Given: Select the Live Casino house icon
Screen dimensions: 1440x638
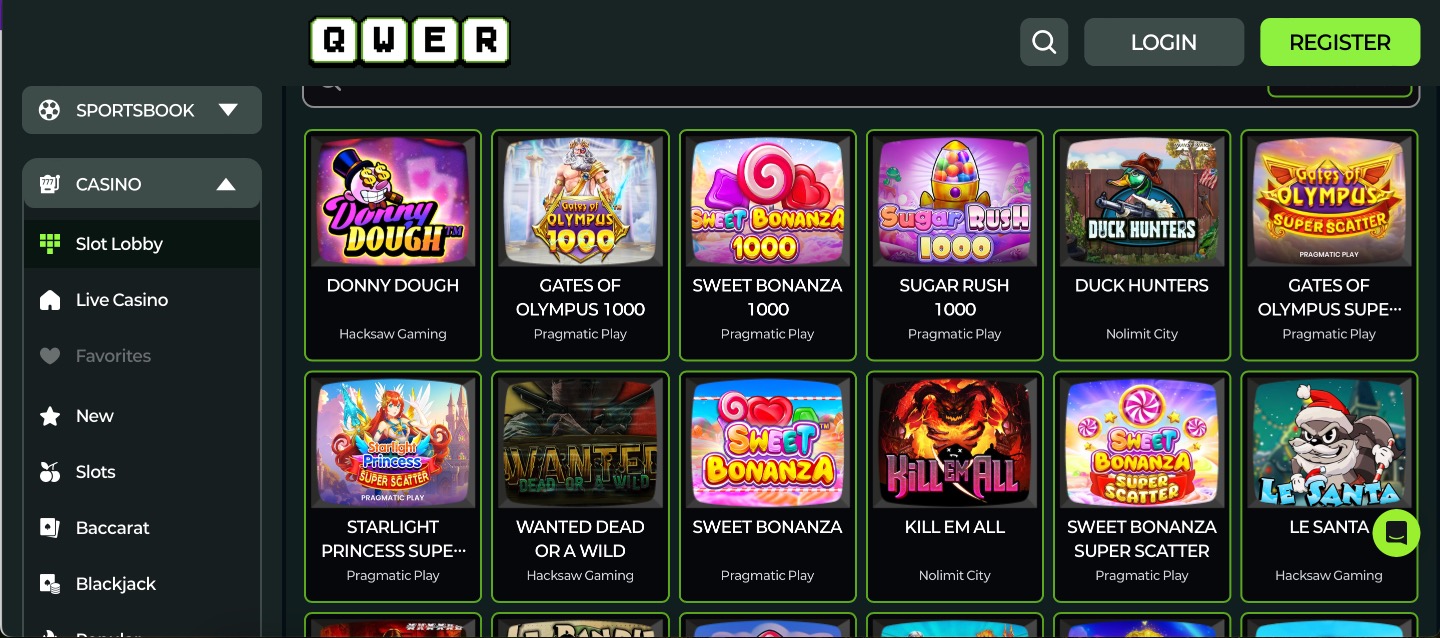Looking at the screenshot, I should 50,300.
